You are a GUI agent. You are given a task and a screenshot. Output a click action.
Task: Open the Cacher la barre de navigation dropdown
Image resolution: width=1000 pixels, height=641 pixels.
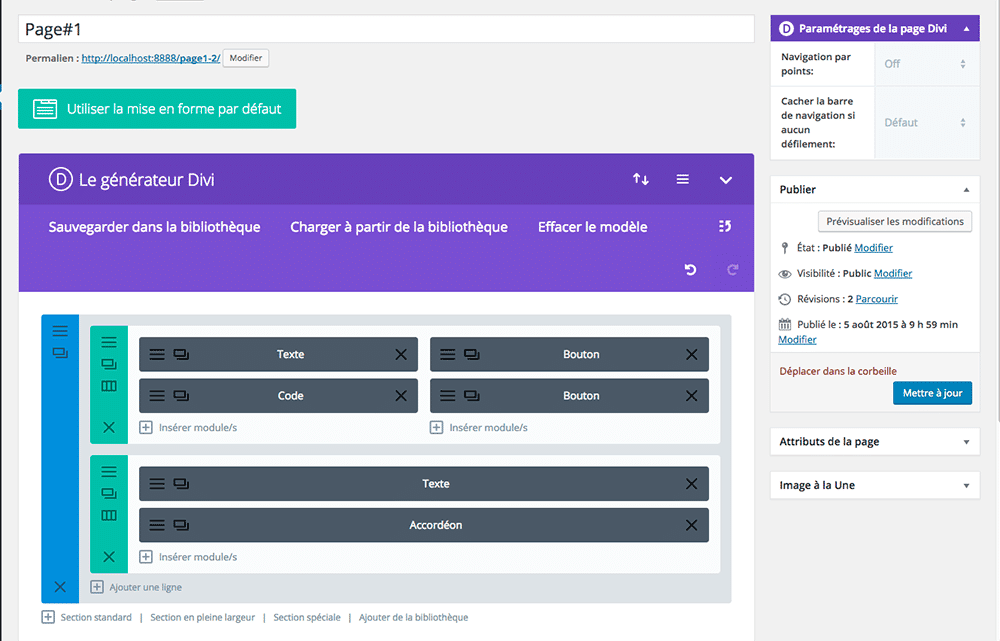coord(925,123)
